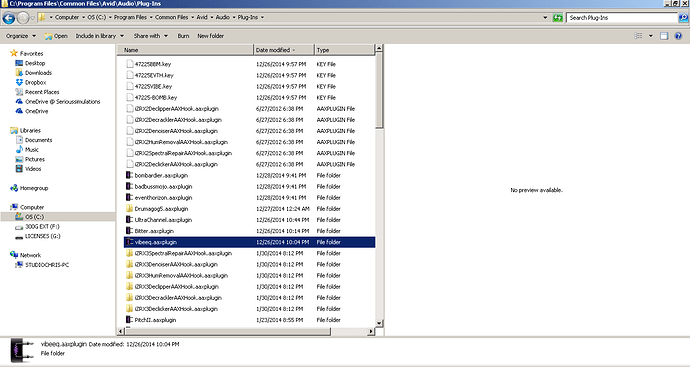Expand the Audio breadcrumb dropdown arrow
Screen dimensions: 690x367
(235, 18)
